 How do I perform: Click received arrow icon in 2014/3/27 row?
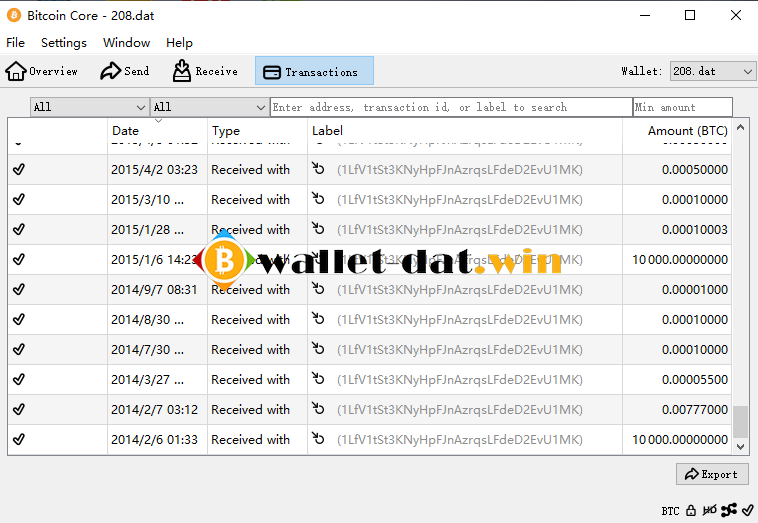pos(318,378)
